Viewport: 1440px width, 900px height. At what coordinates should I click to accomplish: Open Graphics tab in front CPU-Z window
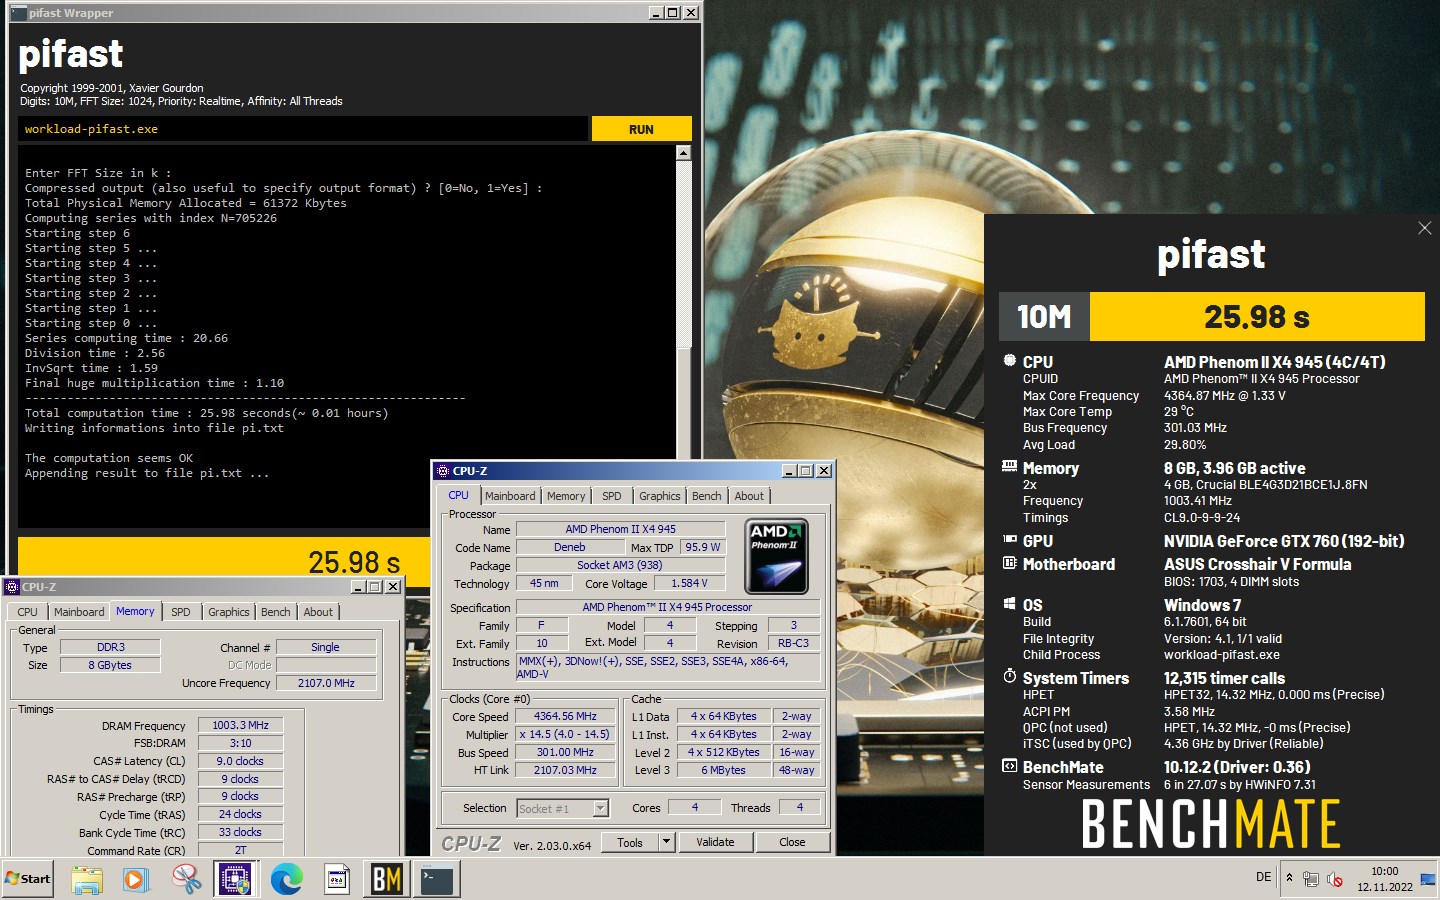(x=660, y=496)
